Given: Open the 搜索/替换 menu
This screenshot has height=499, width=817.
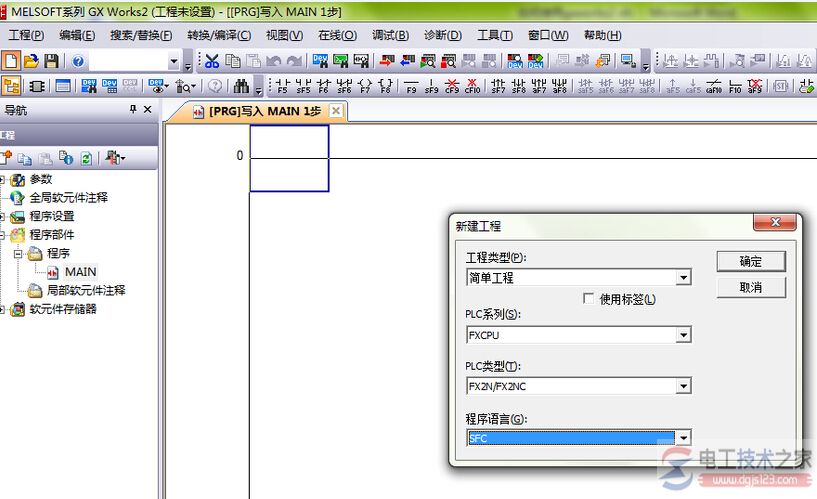Looking at the screenshot, I should [x=141, y=35].
